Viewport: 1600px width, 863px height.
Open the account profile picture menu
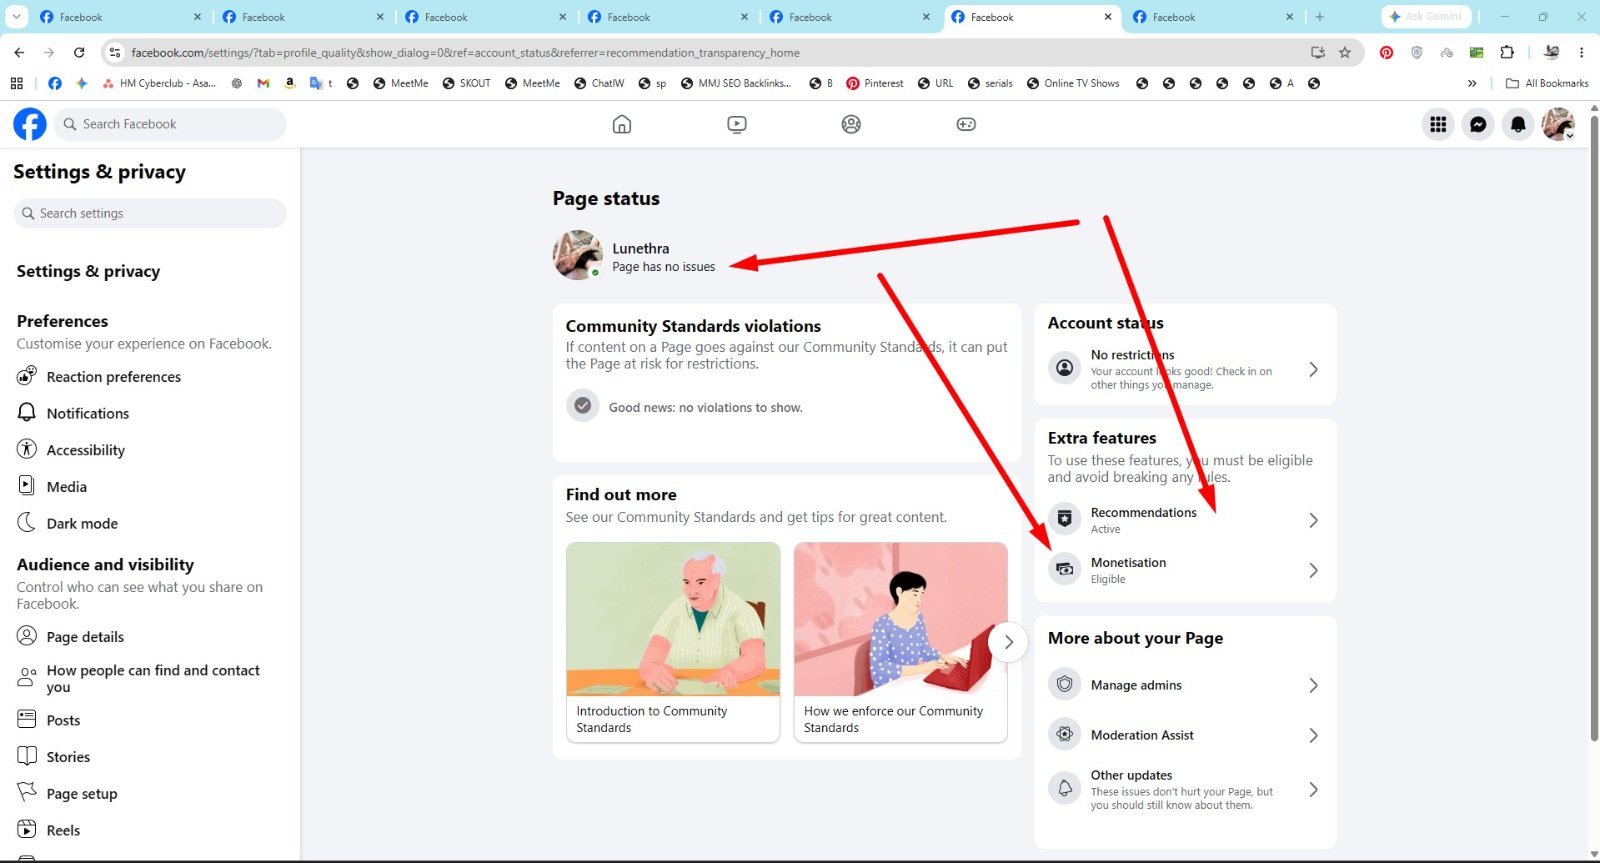(x=1558, y=124)
